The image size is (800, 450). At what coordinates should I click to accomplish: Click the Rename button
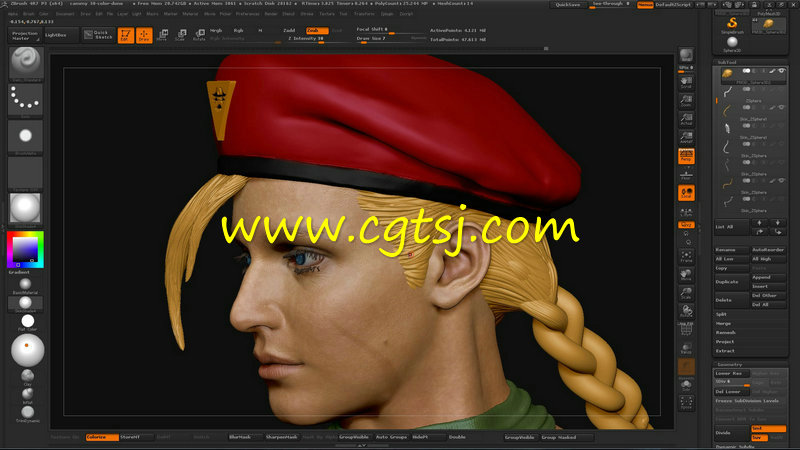[x=732, y=250]
